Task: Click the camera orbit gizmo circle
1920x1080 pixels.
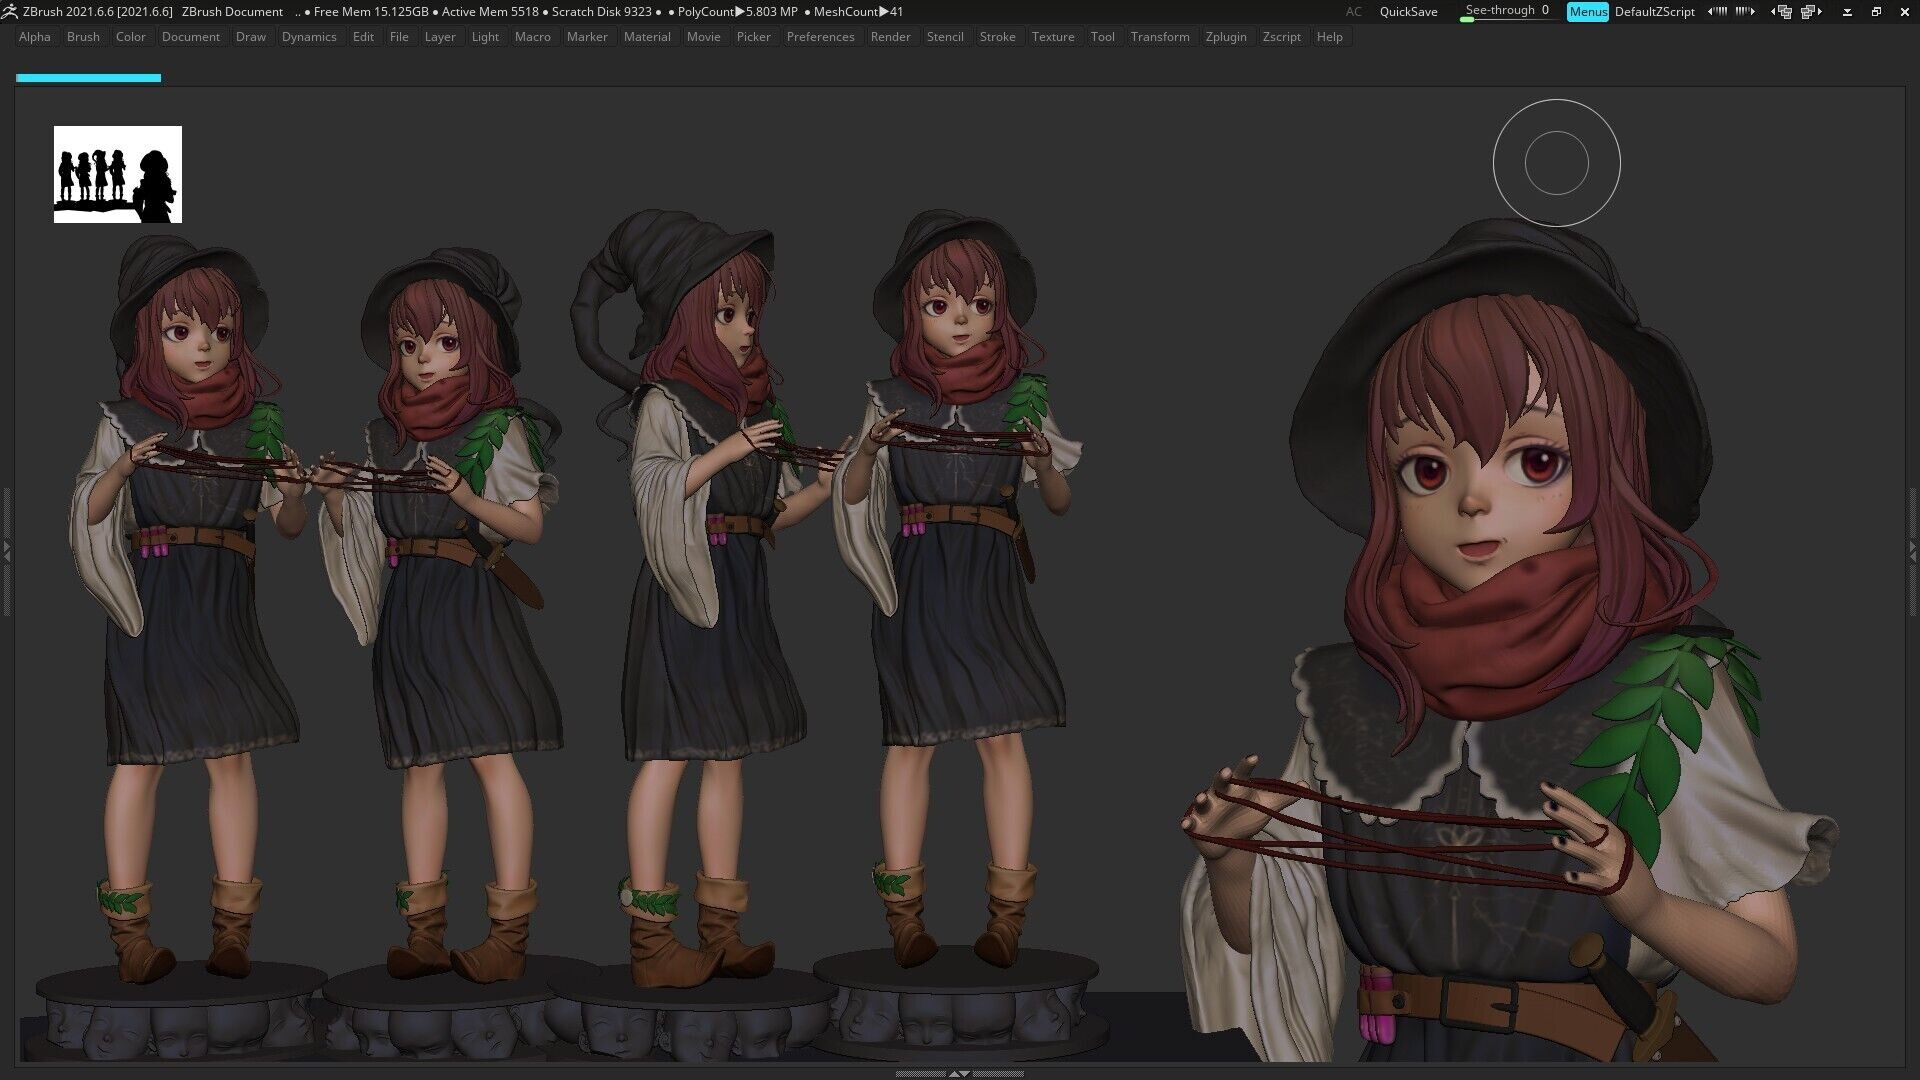Action: click(1557, 162)
